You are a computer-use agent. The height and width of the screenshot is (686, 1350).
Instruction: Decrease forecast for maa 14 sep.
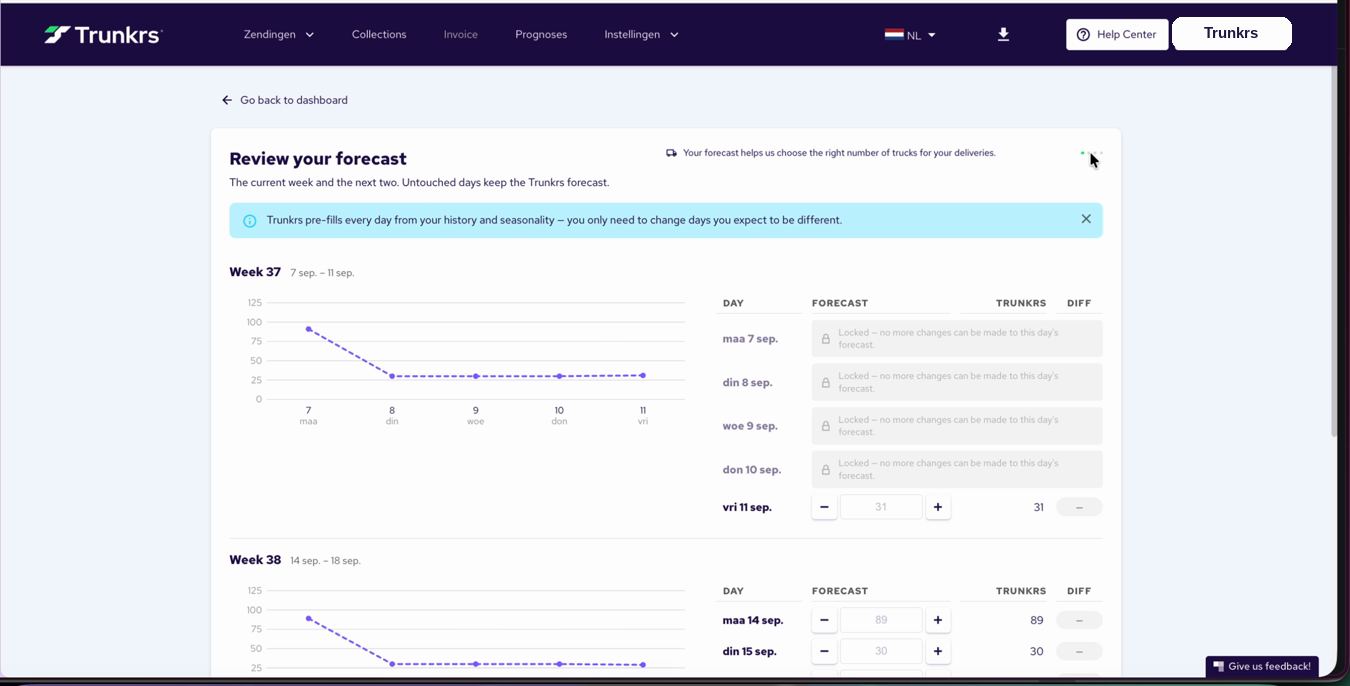point(824,620)
